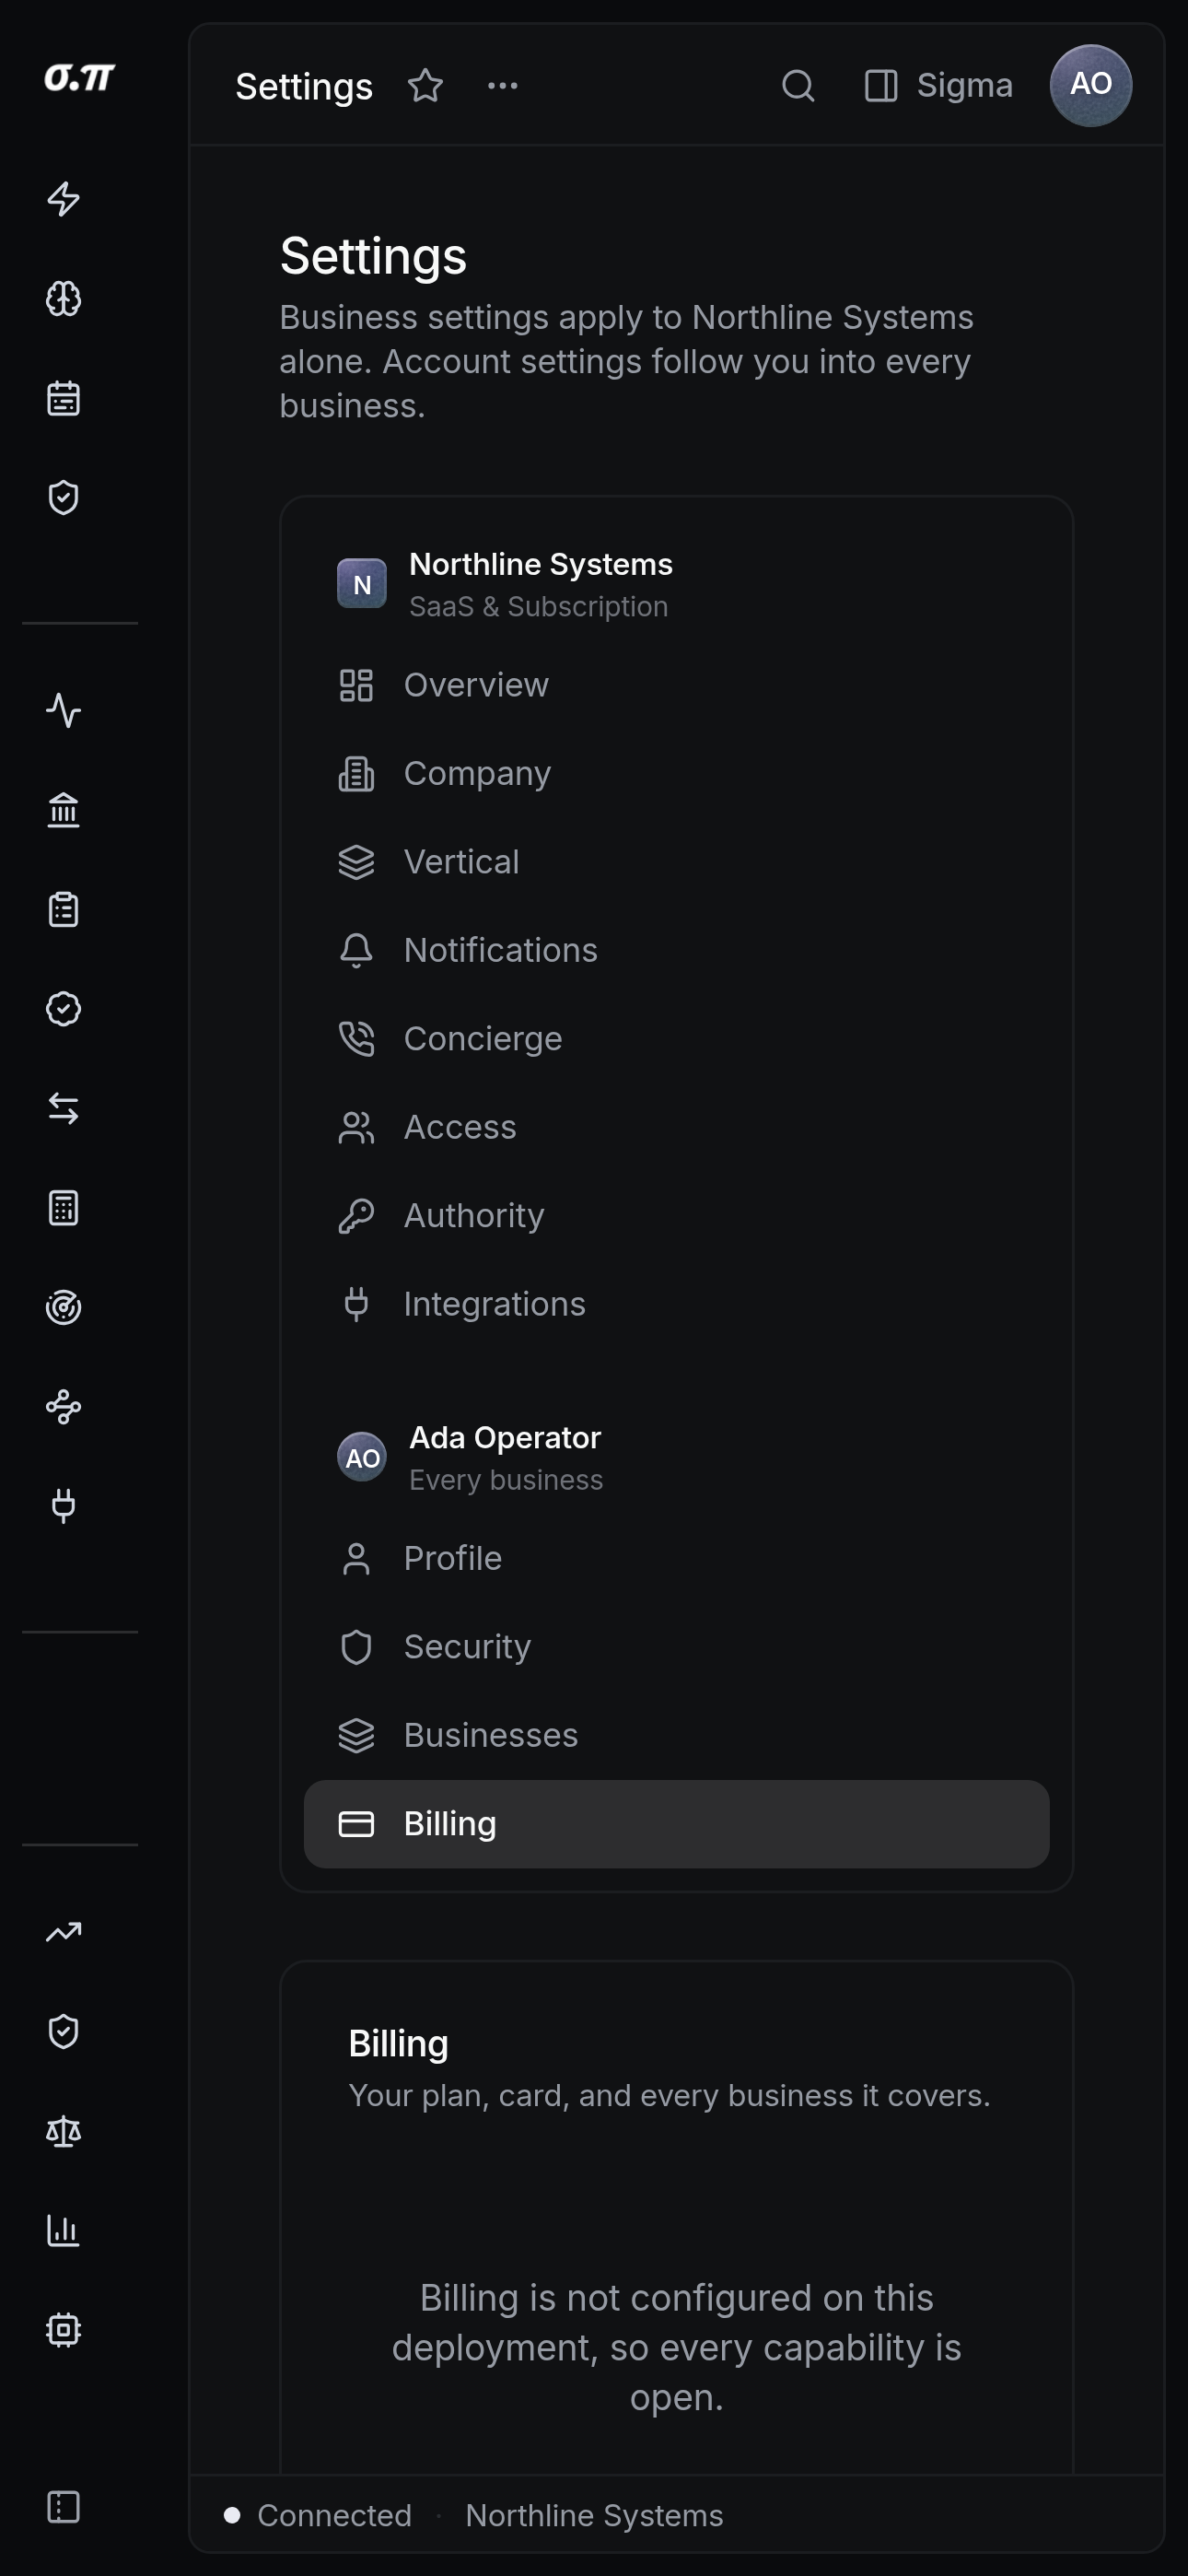Favorite Settings page with the star icon
The width and height of the screenshot is (1188, 2576).
(425, 86)
